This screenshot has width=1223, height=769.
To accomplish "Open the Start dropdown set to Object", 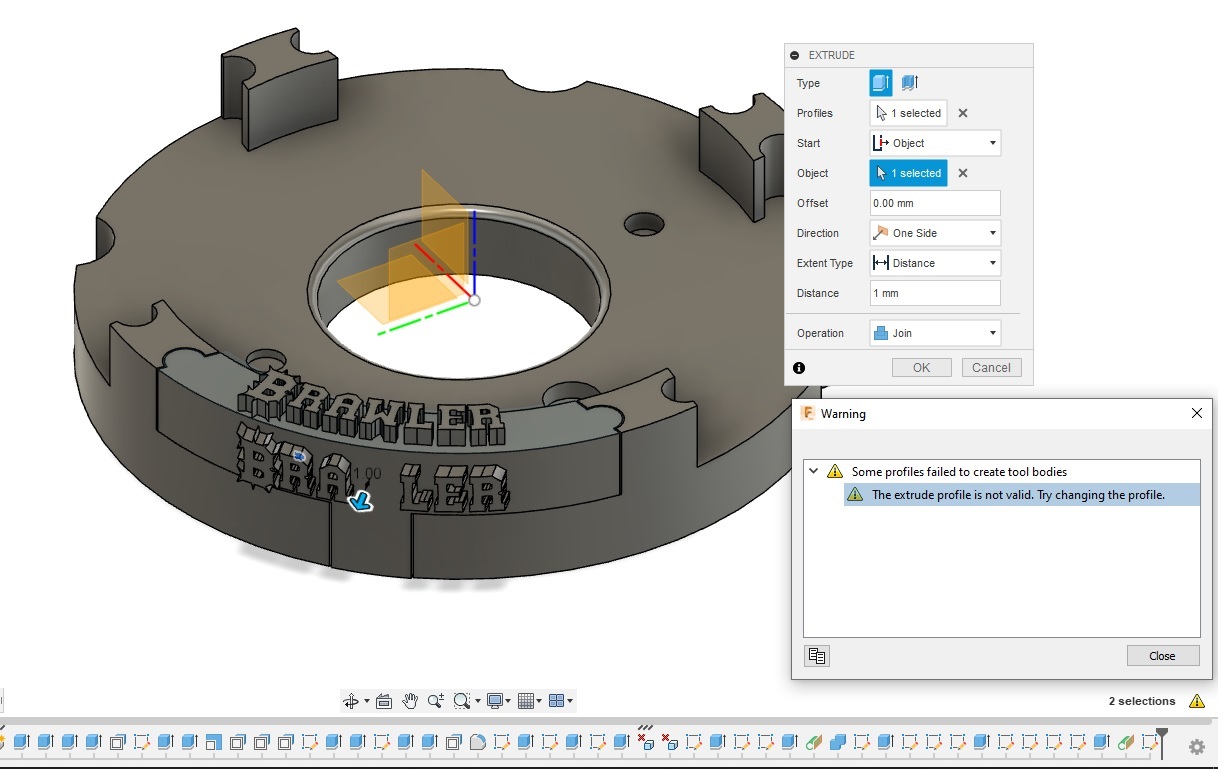I will [x=935, y=143].
